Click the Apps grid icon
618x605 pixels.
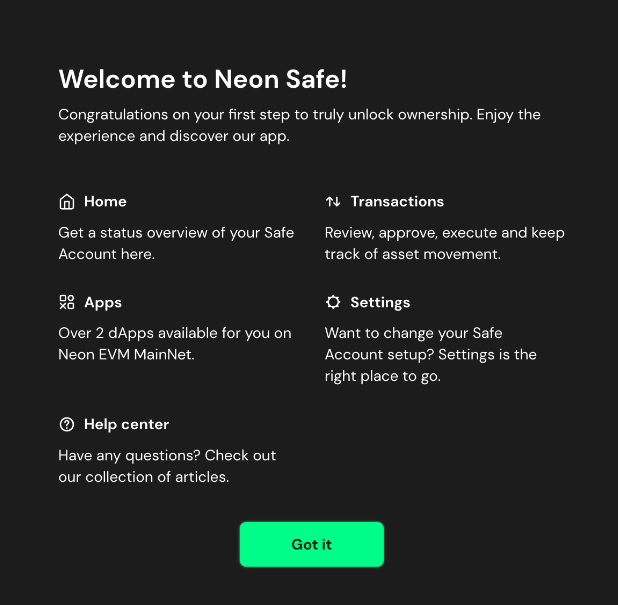point(67,302)
